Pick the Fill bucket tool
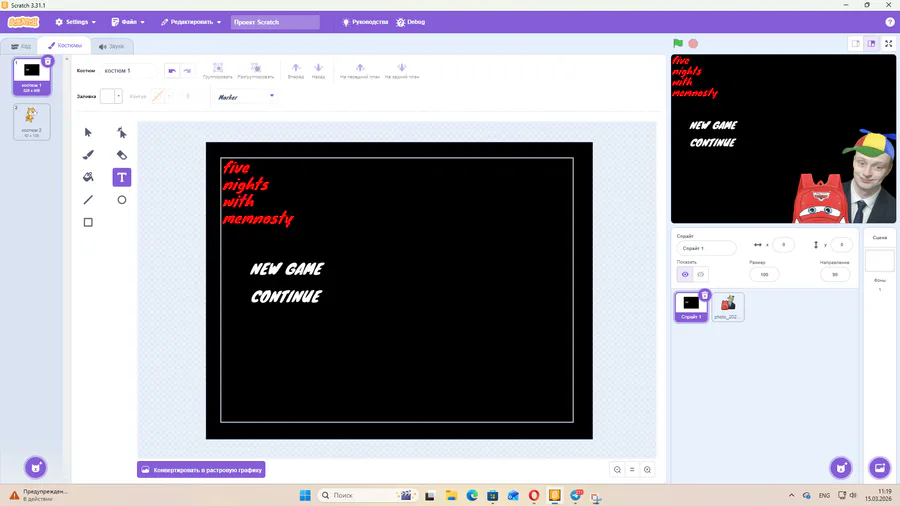The height and width of the screenshot is (506, 900). (x=88, y=177)
